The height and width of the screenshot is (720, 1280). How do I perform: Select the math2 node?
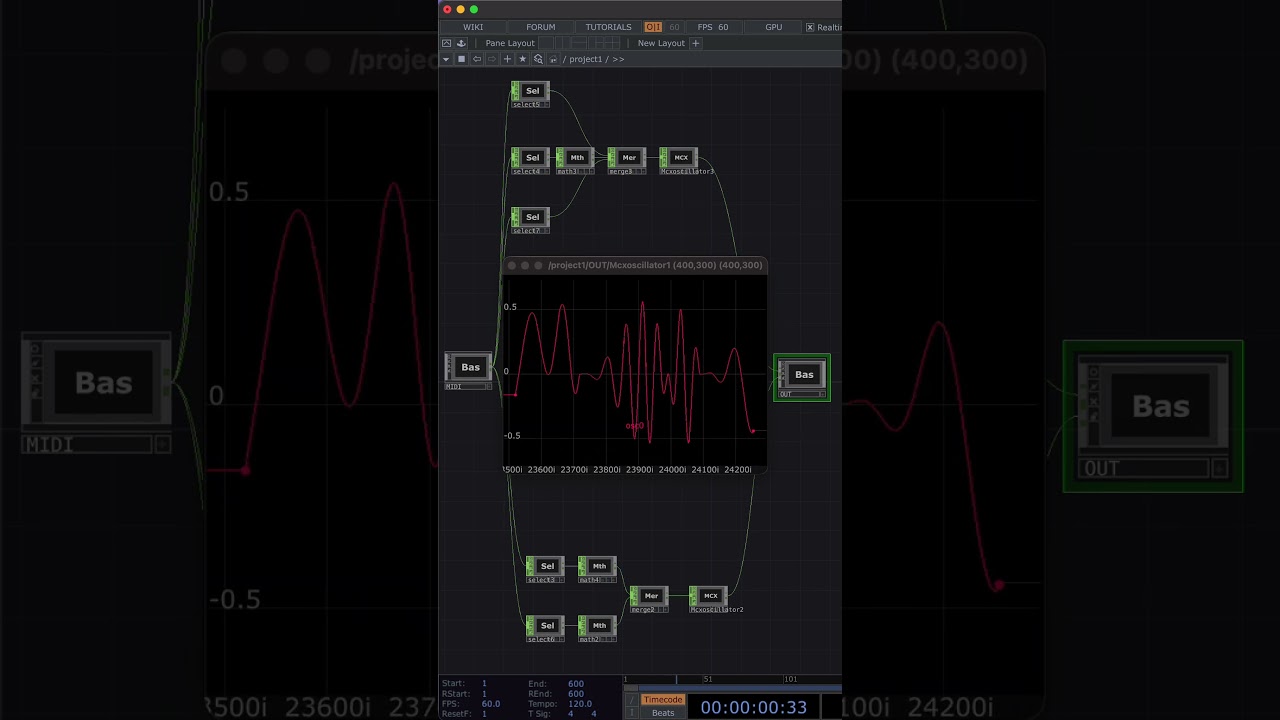(x=597, y=626)
